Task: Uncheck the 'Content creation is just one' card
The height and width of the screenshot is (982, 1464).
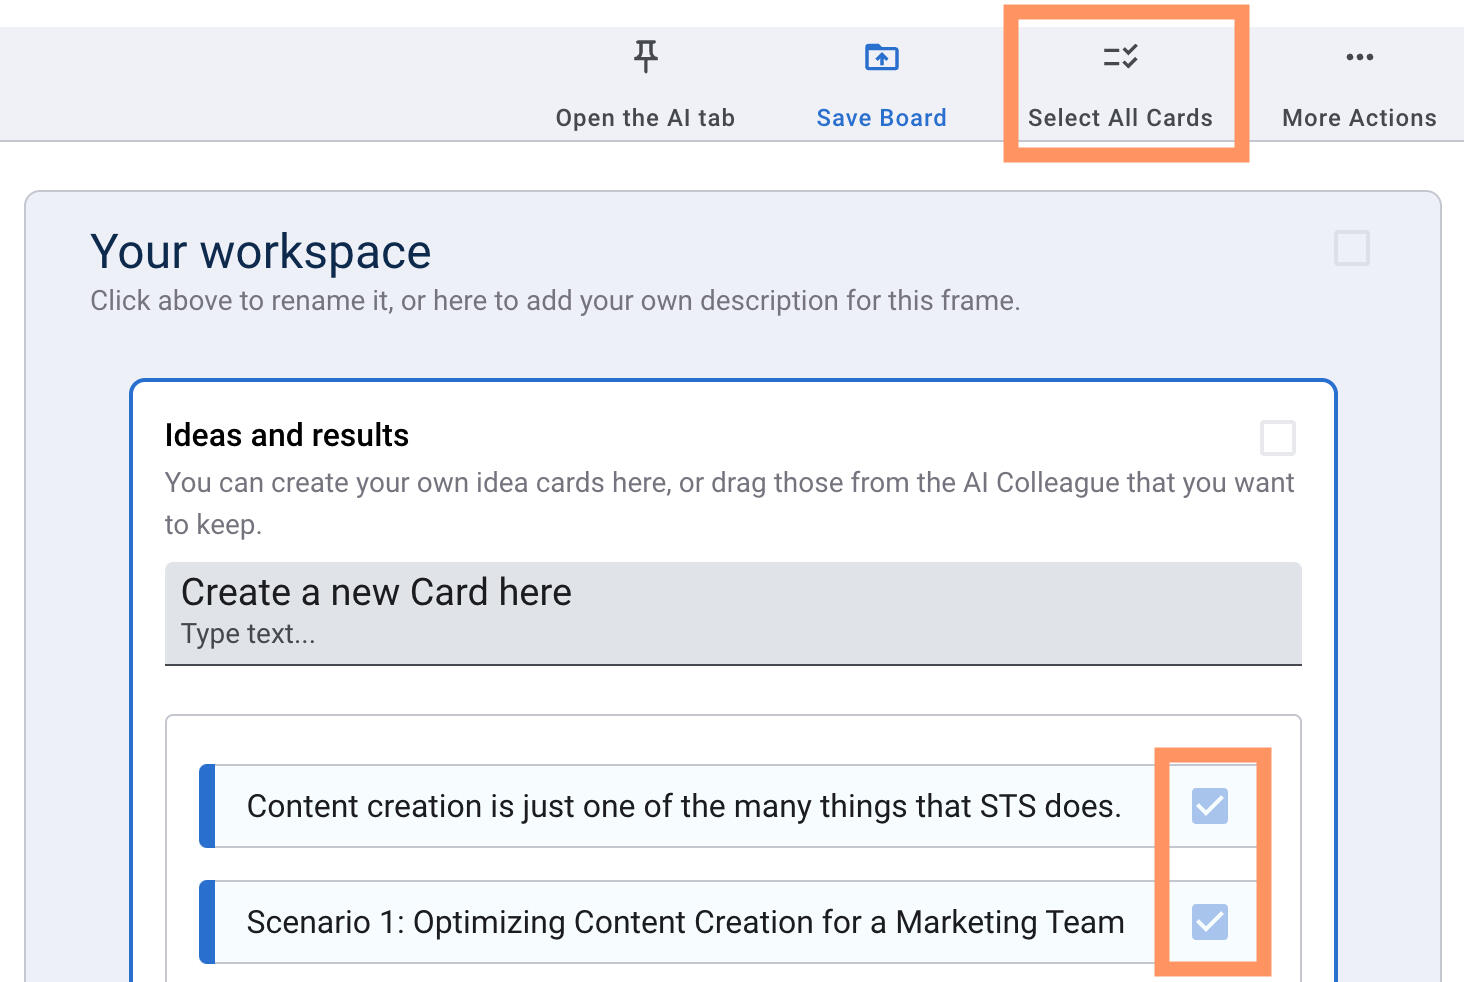Action: point(1209,806)
